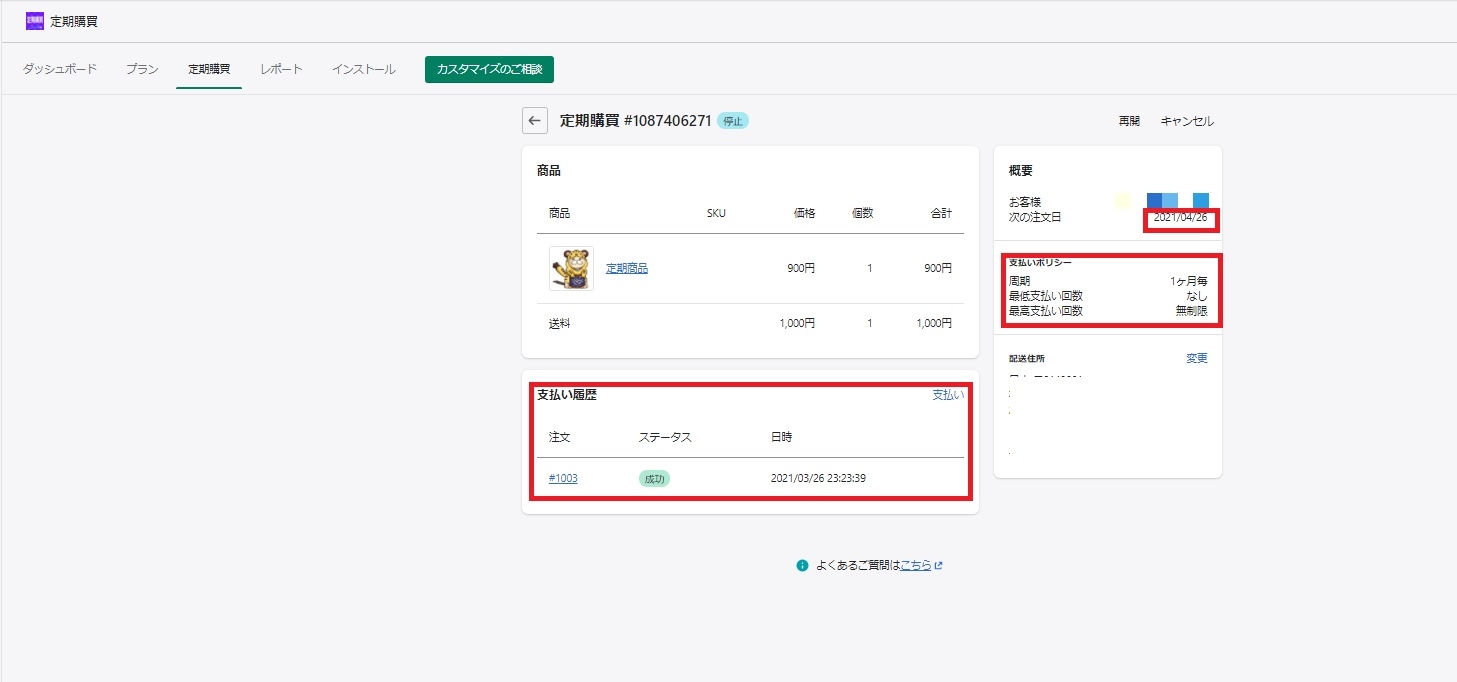Image resolution: width=1457 pixels, height=682 pixels.
Task: Click the 停止 status badge
Action: tap(733, 121)
